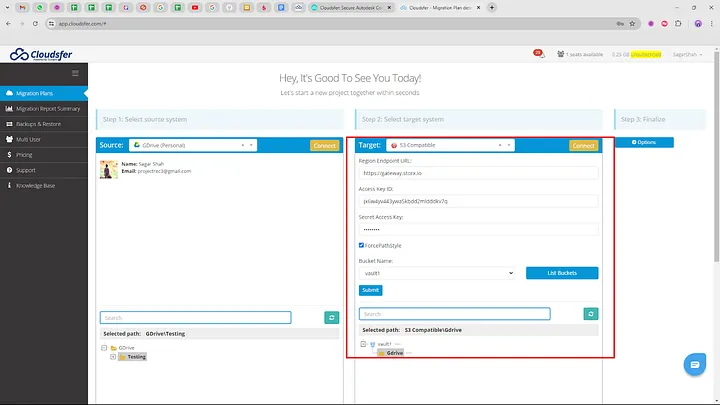This screenshot has width=720, height=405.
Task: Click the List Buckets button
Action: click(562, 273)
